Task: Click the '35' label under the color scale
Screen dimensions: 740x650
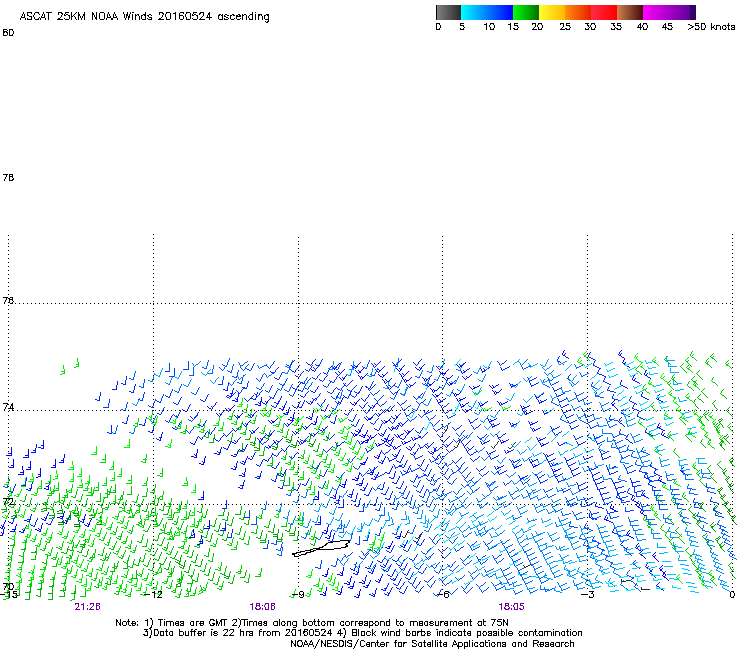Action: tap(616, 27)
